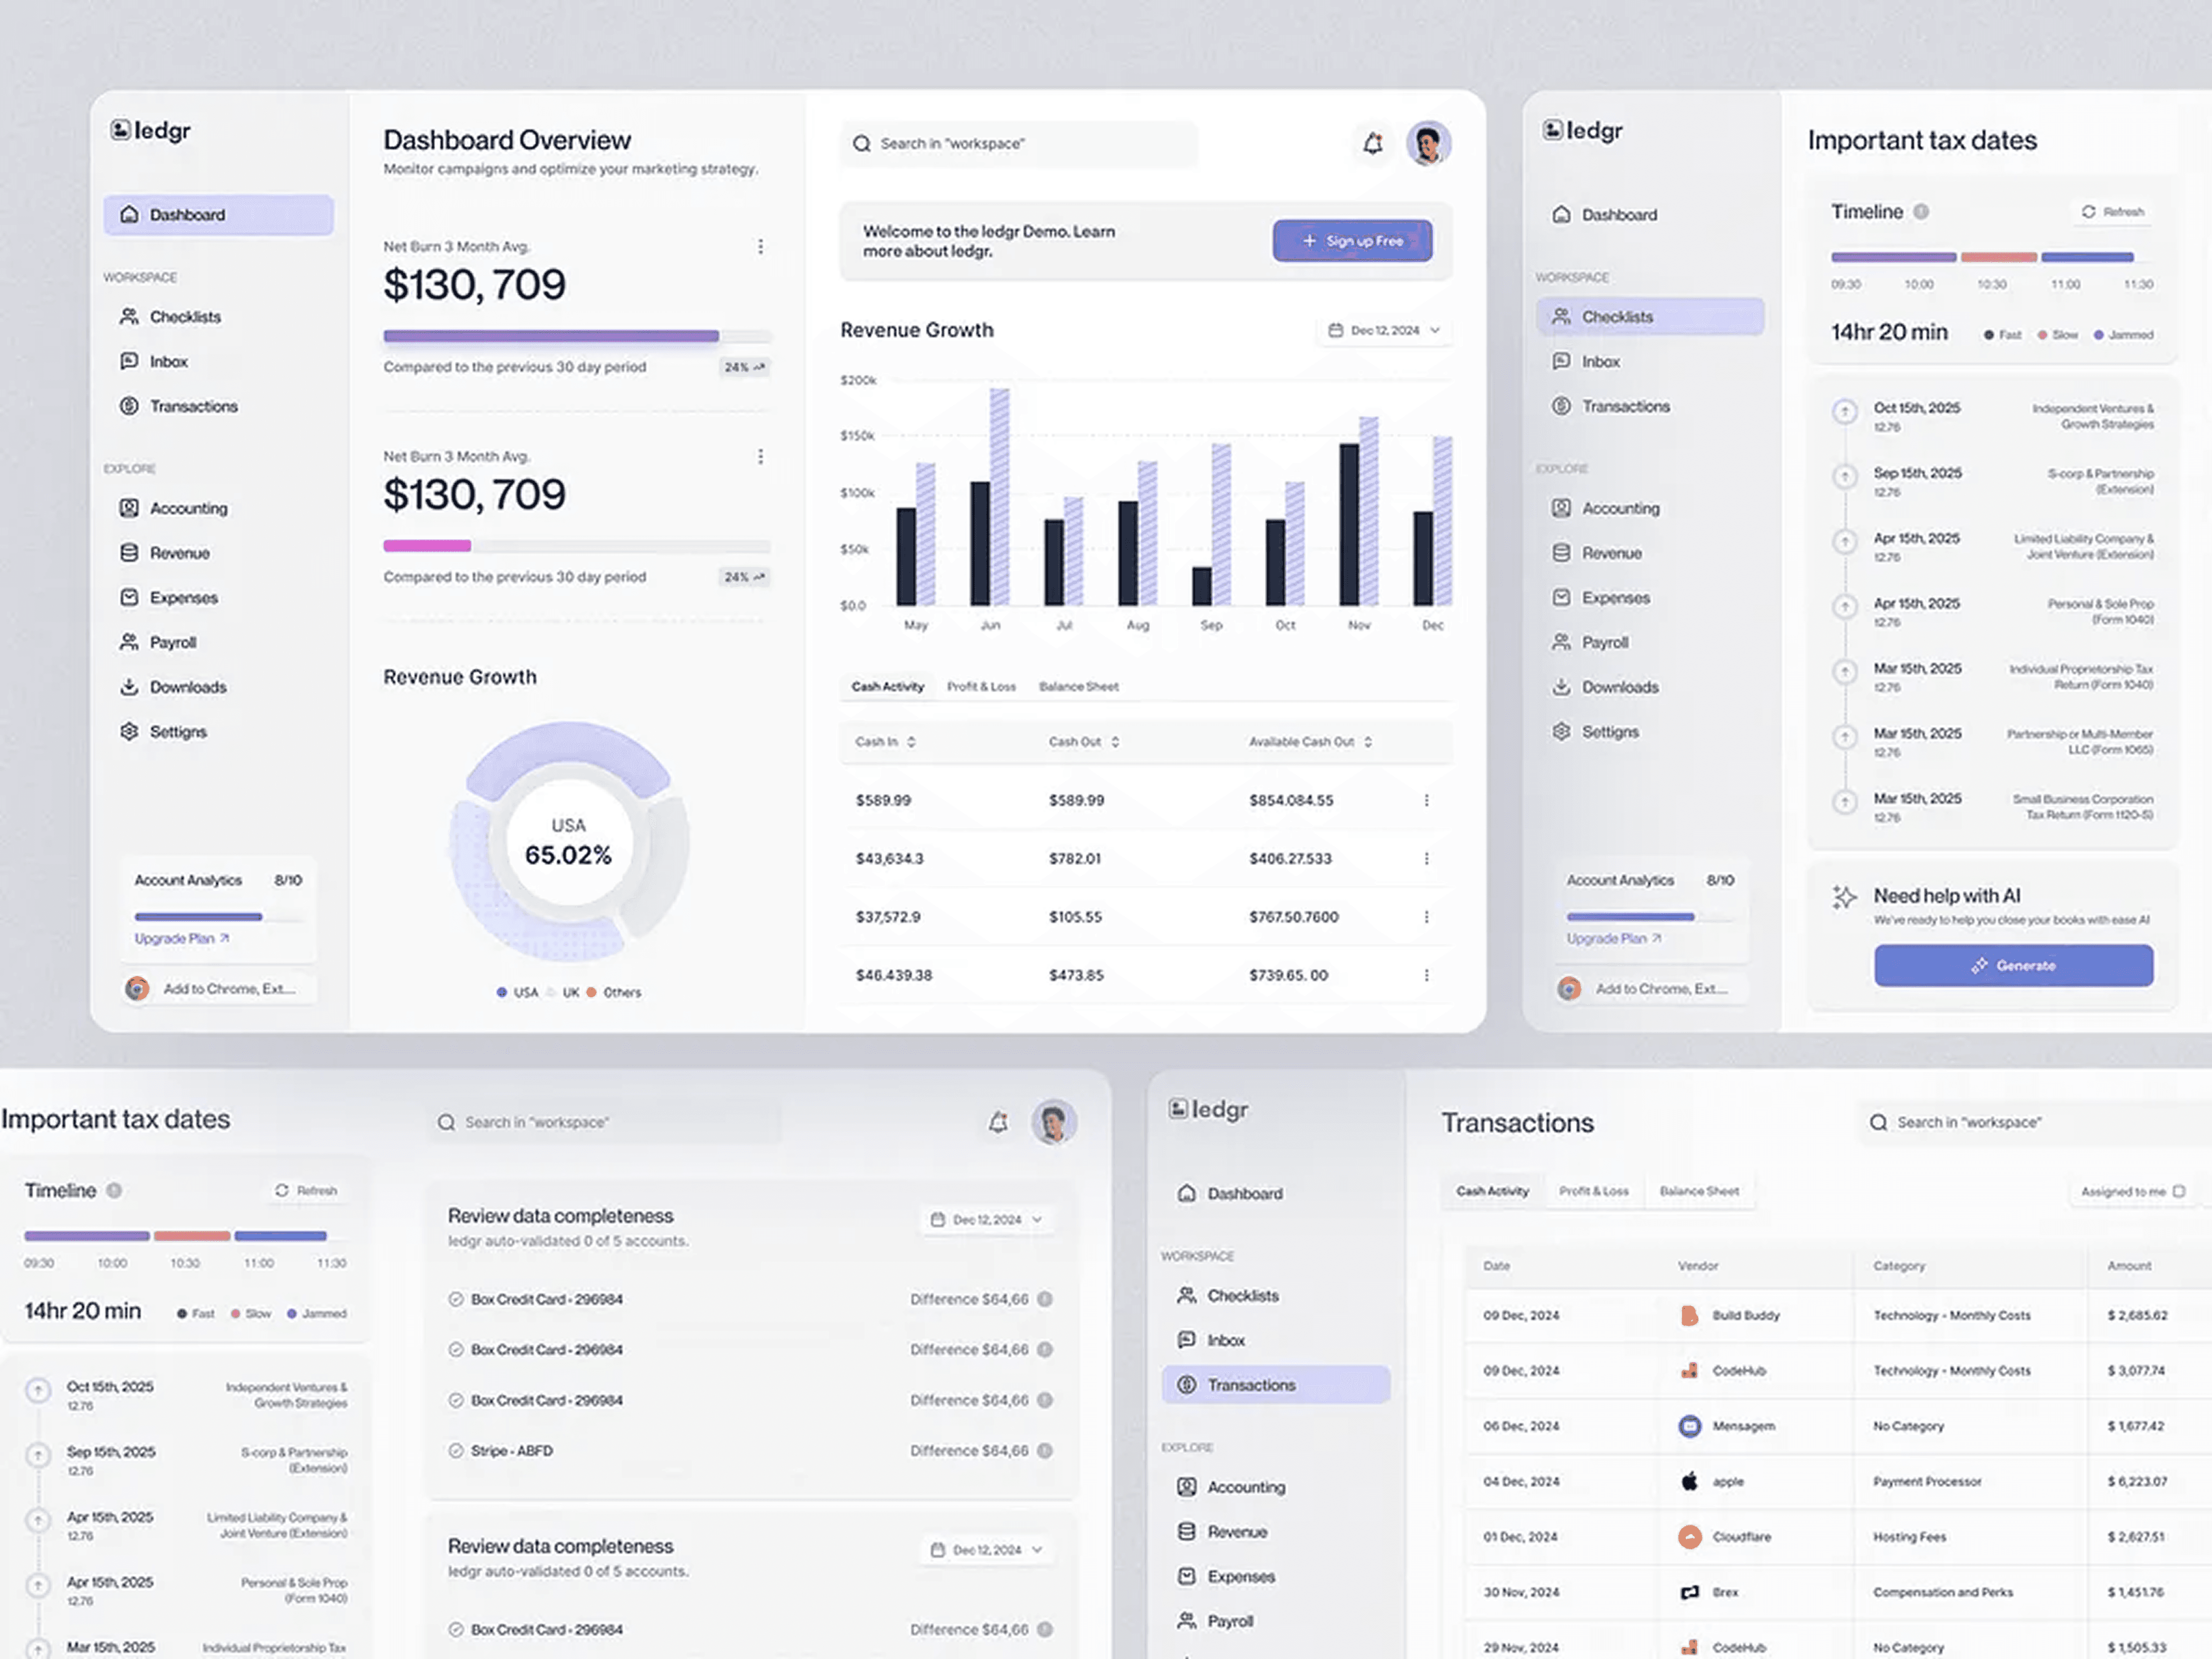Open the Dec 12, 2024 dropdown on the Revenue Growth chart

(x=1384, y=330)
